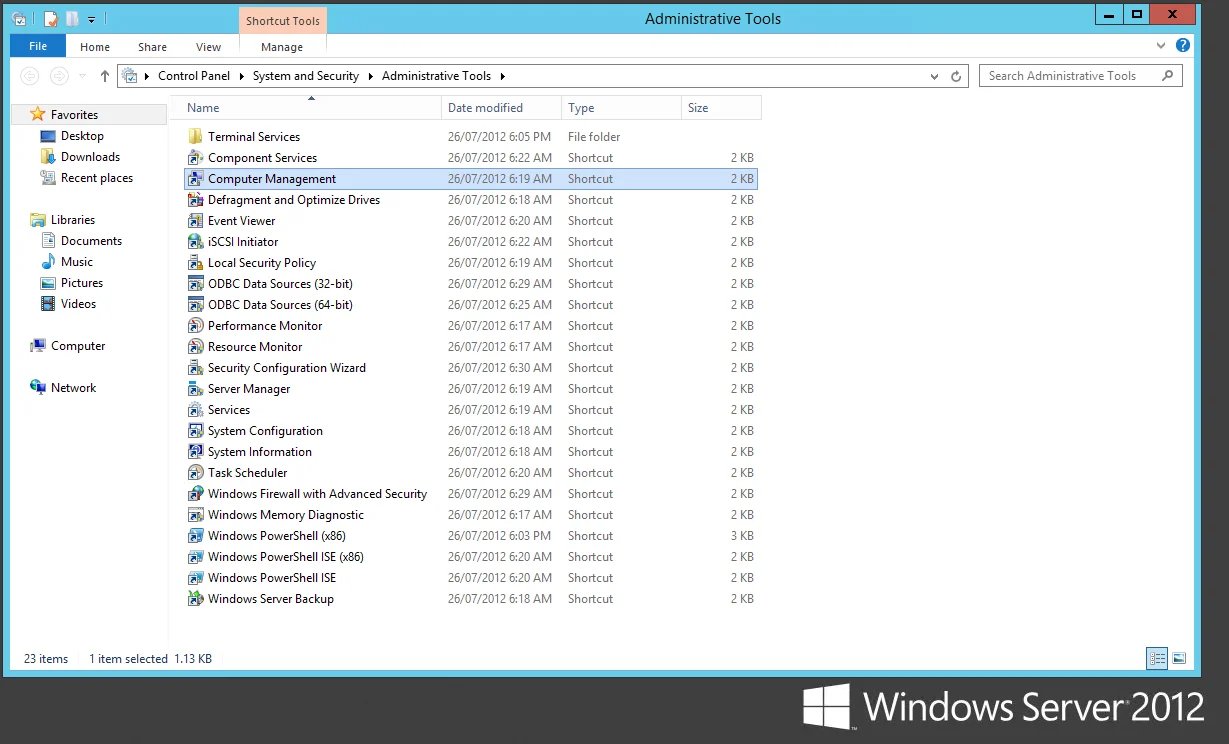Screen dimensions: 1229x744
Task: Go up one level to System and Security
Action: [105, 76]
